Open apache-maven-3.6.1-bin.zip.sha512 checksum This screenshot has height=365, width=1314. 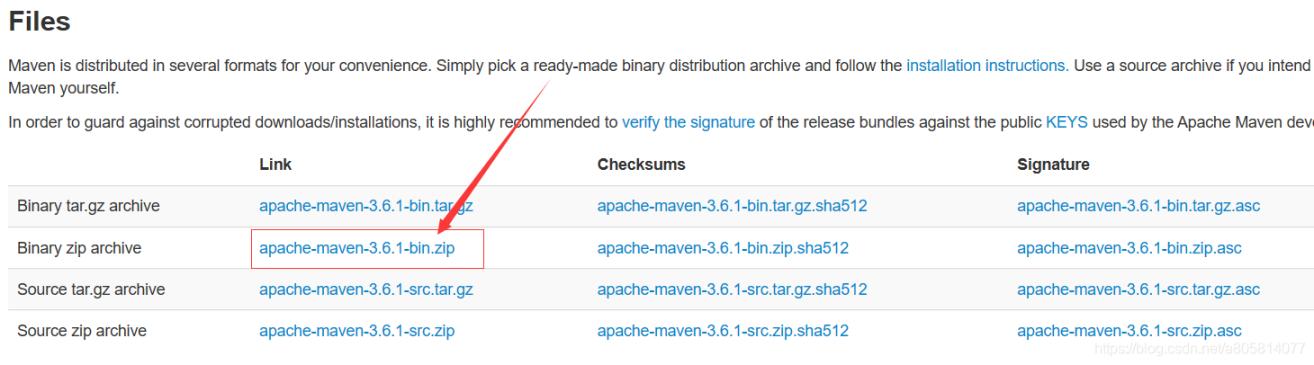pos(723,248)
